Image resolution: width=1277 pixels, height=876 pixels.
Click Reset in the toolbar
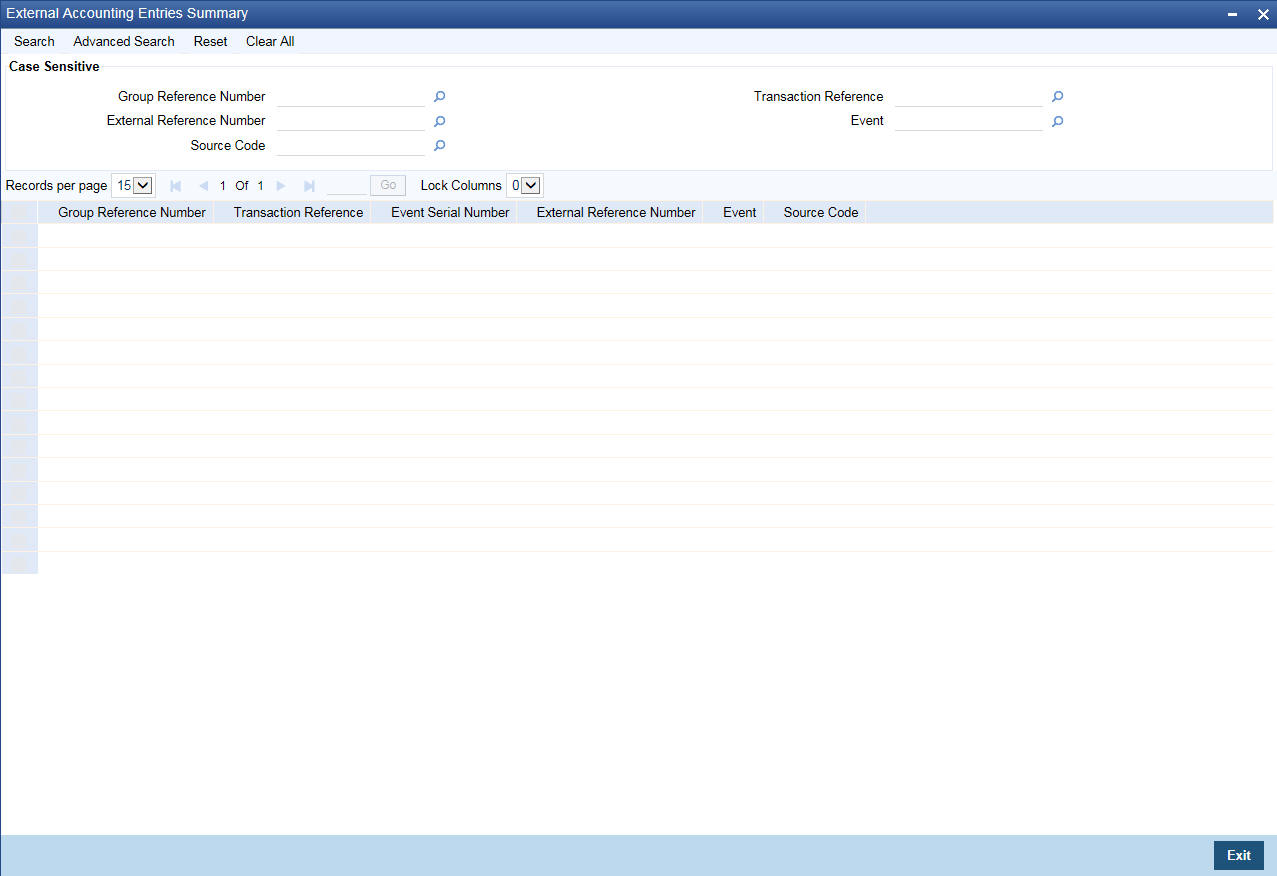[x=210, y=41]
